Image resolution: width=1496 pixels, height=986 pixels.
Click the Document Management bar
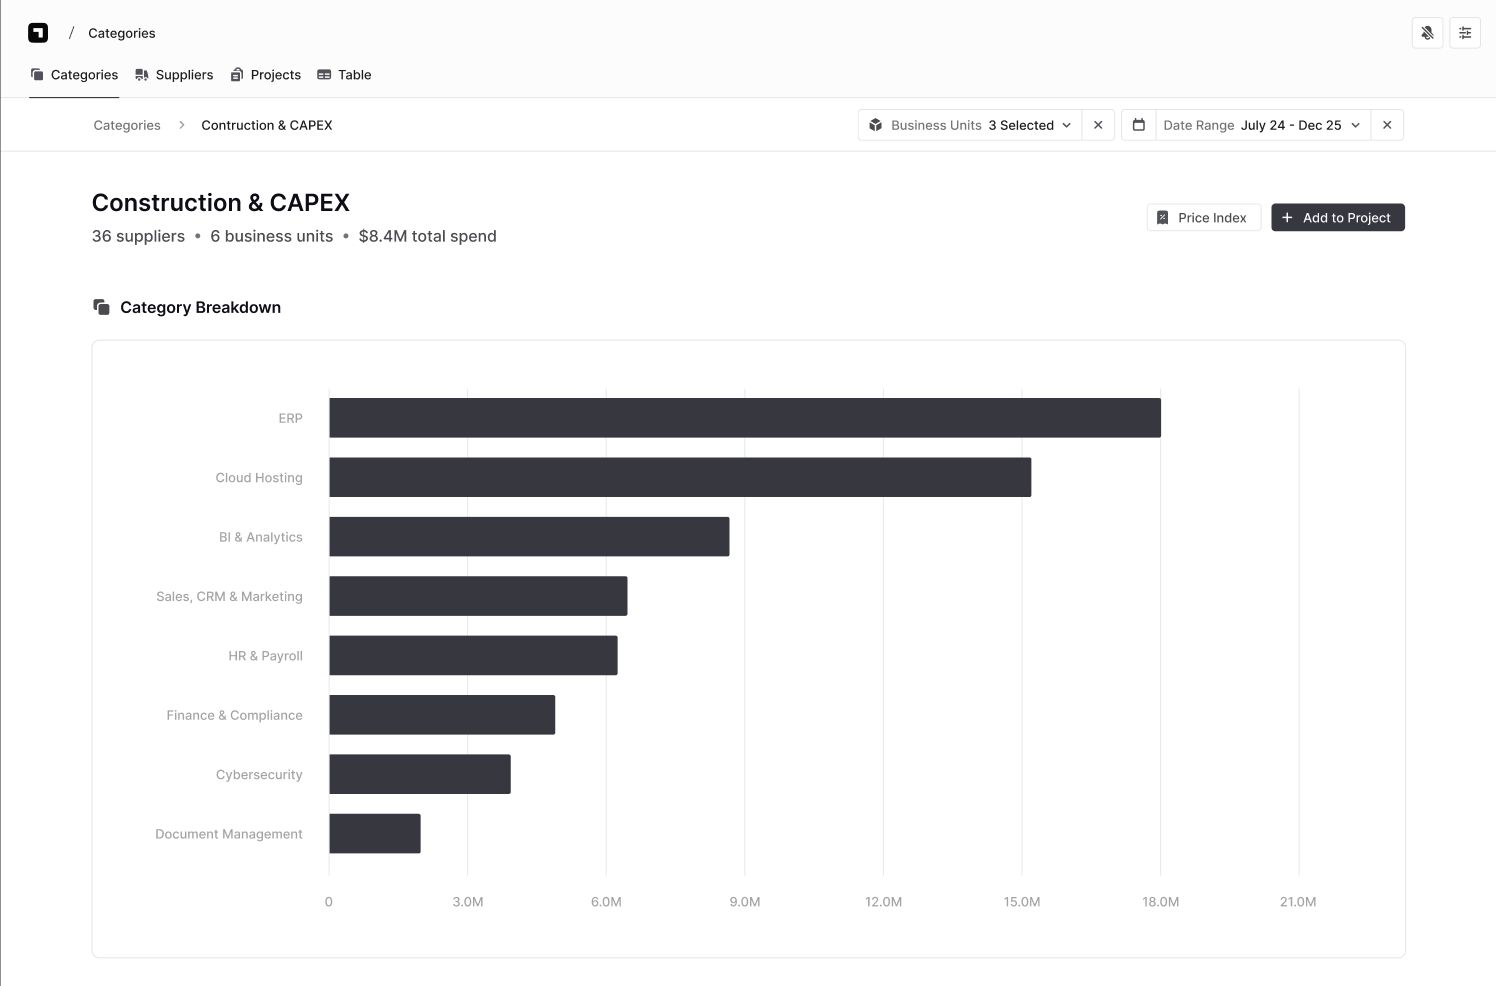coord(375,834)
